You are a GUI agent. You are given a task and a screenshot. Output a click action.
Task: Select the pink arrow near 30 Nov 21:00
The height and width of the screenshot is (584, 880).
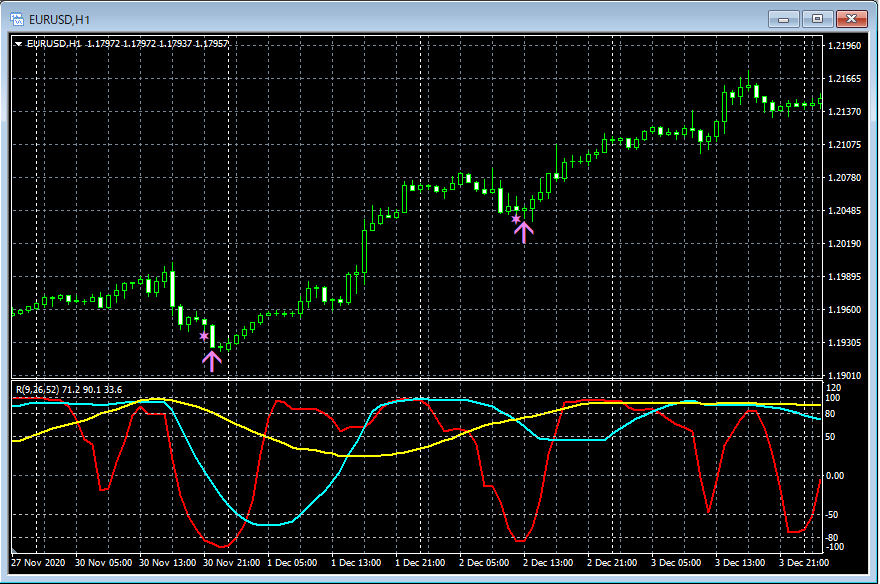212,361
